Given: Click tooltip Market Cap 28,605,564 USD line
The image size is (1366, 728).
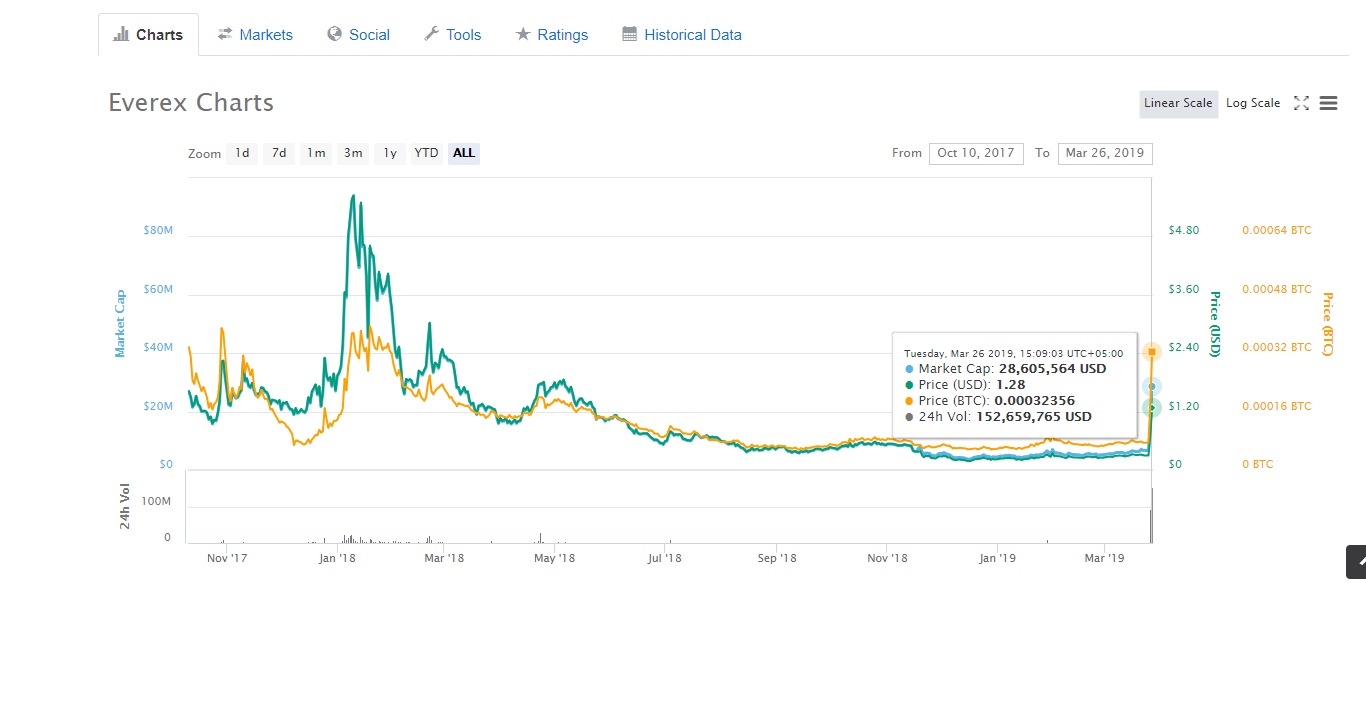Looking at the screenshot, I should click(1005, 369).
